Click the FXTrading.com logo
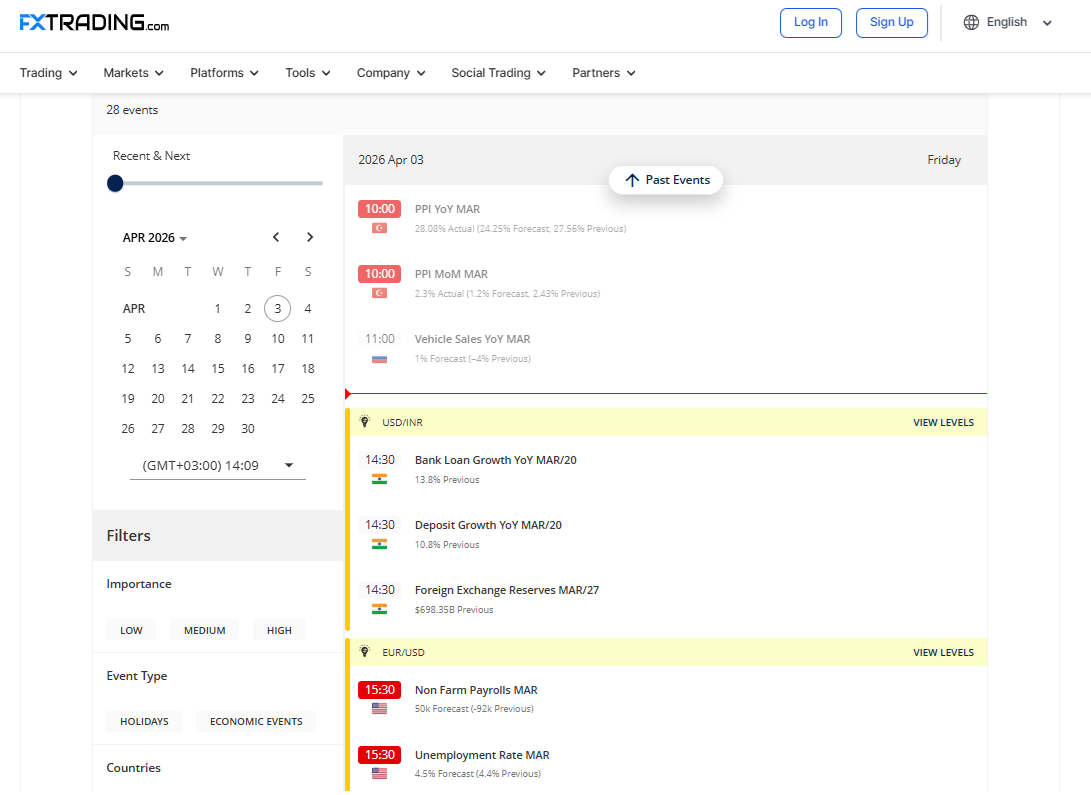Image resolution: width=1091 pixels, height=795 pixels. (x=95, y=23)
